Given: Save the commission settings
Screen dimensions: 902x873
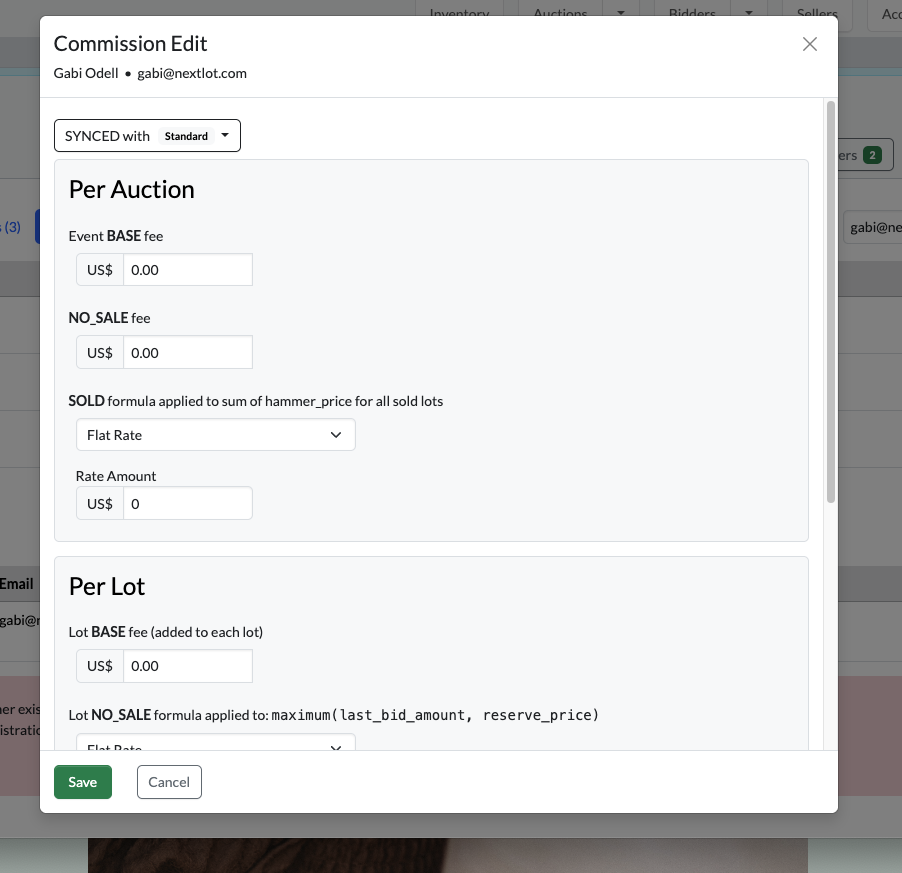Looking at the screenshot, I should [x=83, y=782].
